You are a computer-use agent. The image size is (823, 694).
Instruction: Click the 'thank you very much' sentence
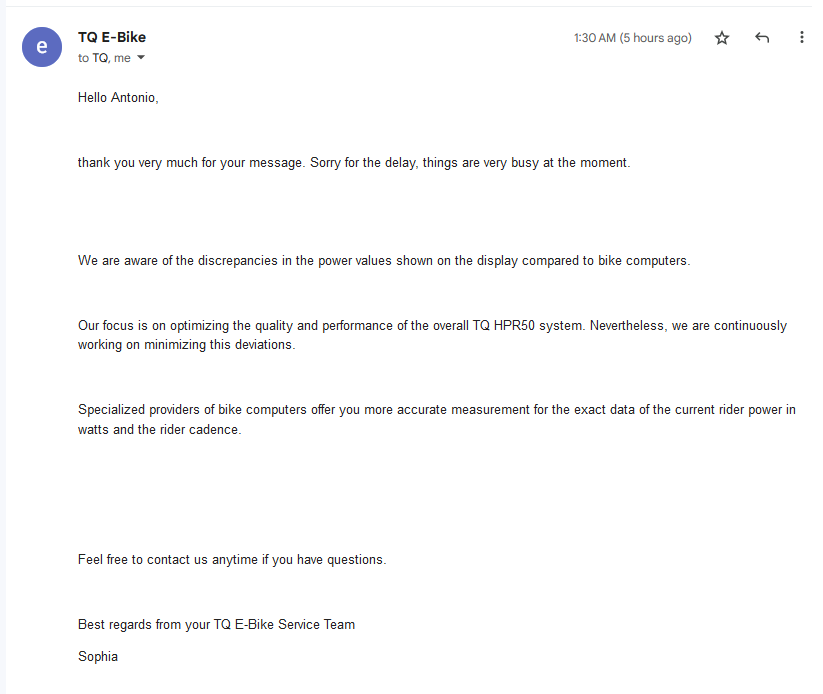(x=190, y=162)
